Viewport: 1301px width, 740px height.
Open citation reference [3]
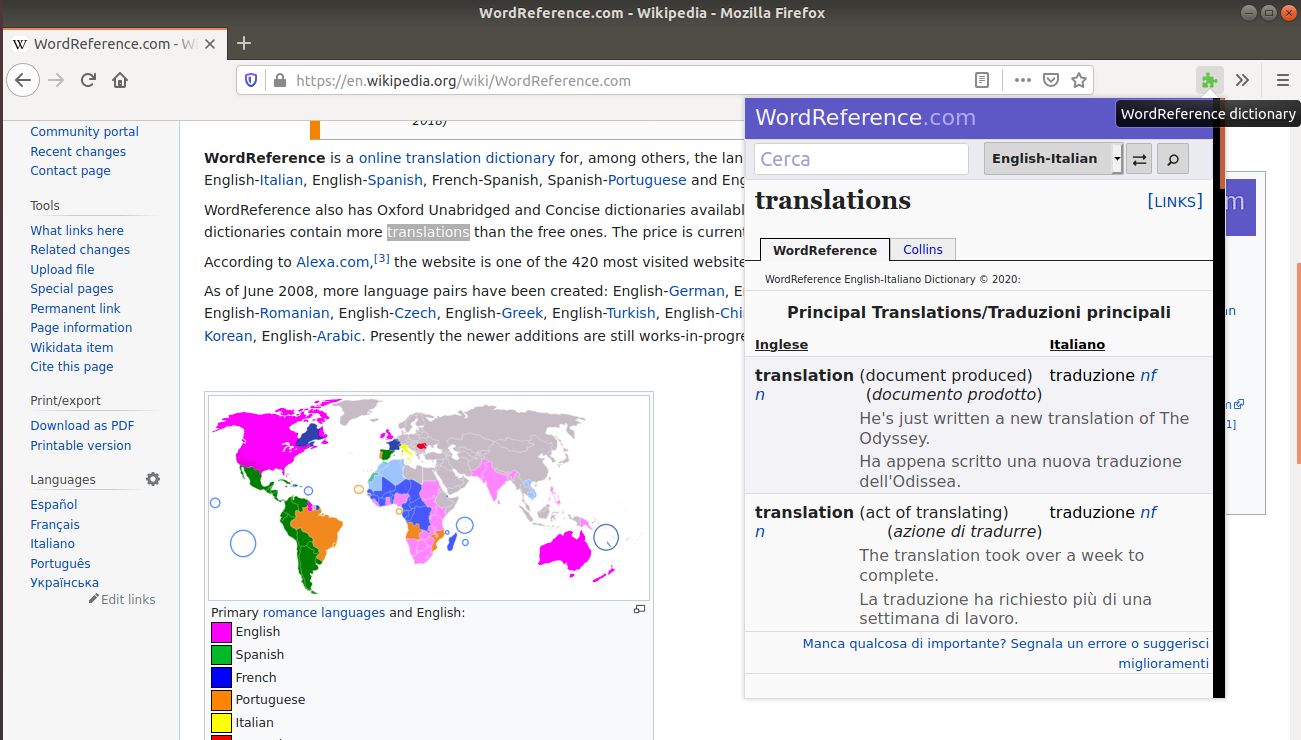tap(382, 259)
